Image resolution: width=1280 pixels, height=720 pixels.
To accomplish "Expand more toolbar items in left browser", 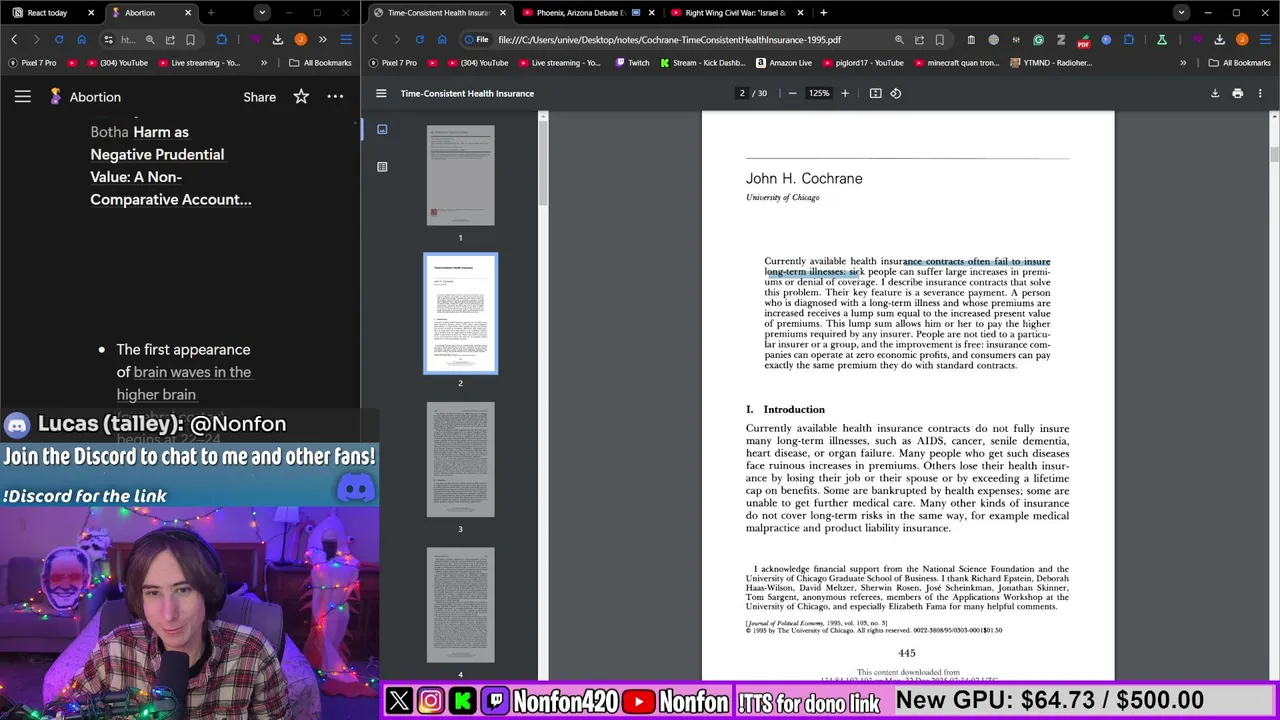I will point(322,40).
